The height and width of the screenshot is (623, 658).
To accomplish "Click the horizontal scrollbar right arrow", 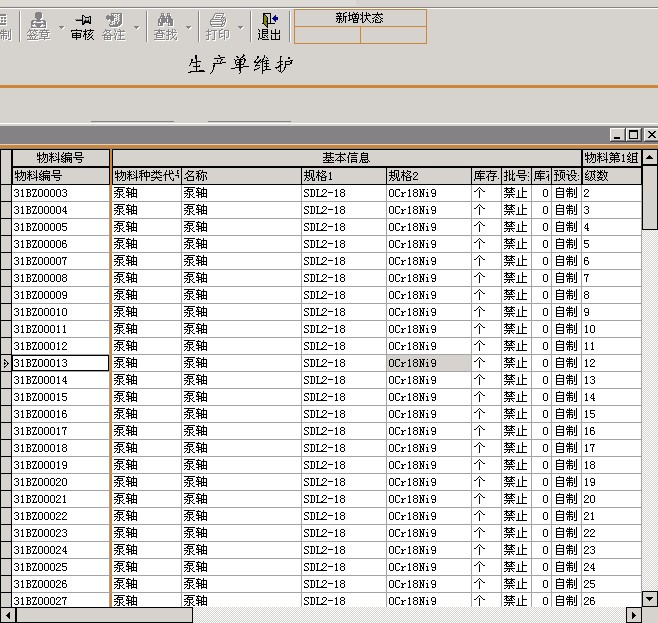I will 633,615.
